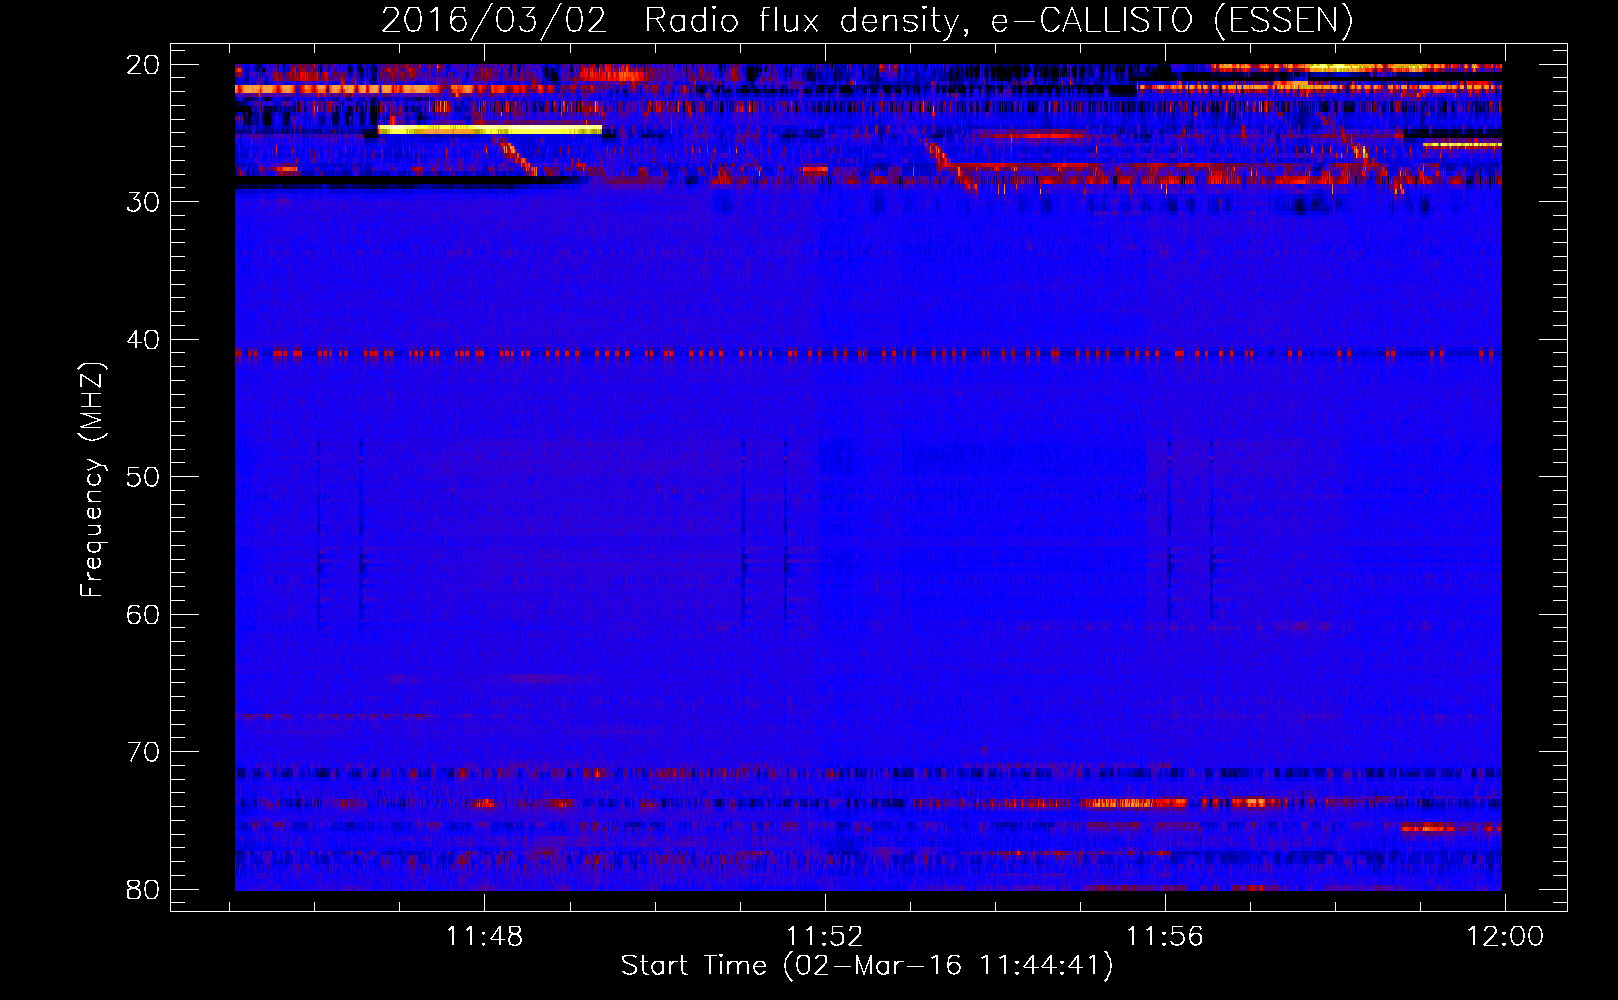Click the 40 frequency tick label
The height and width of the screenshot is (1000, 1618).
pyautogui.click(x=144, y=340)
